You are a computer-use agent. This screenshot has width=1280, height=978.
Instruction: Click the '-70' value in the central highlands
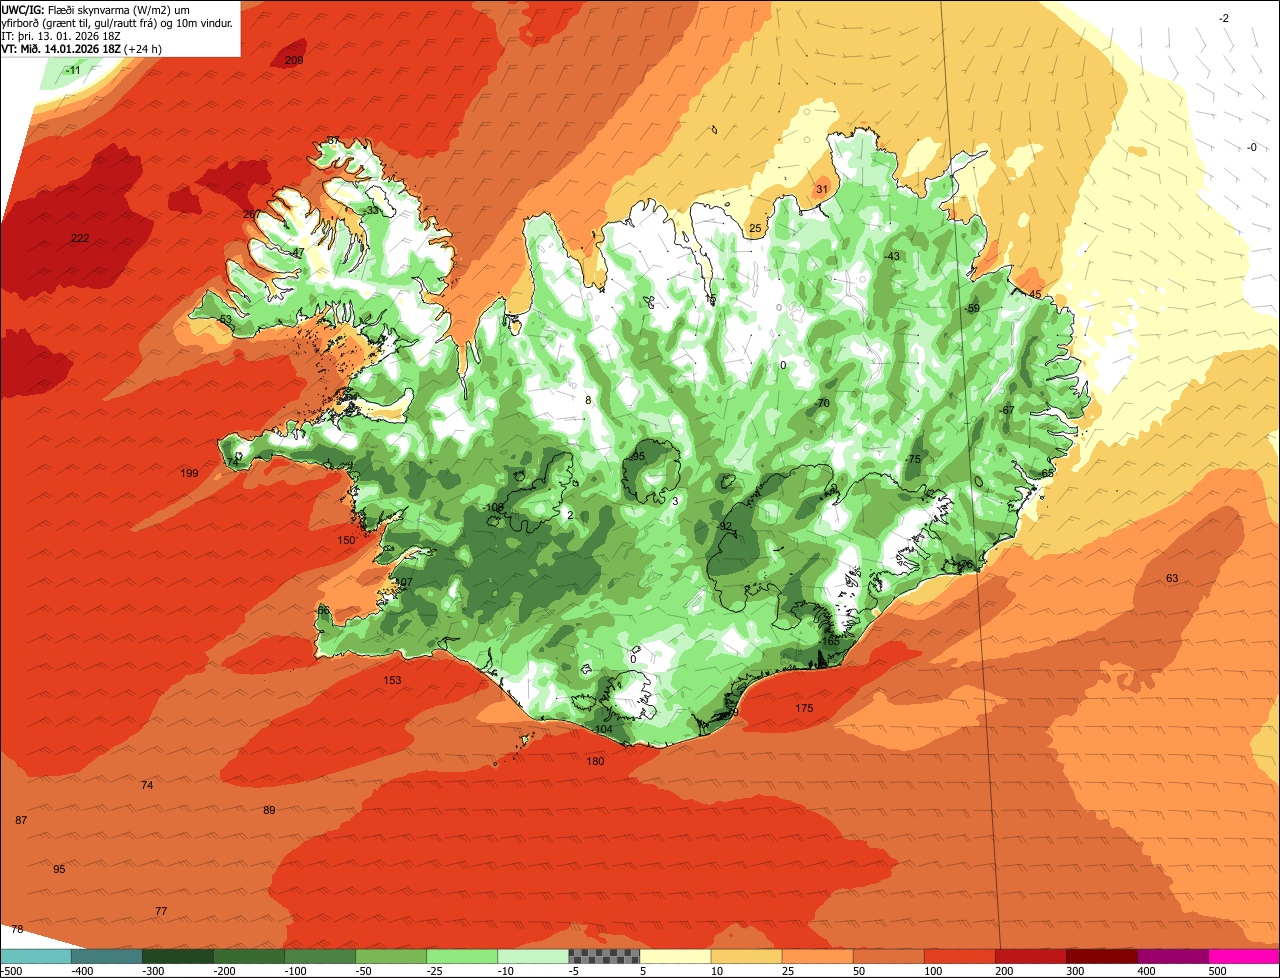point(822,403)
